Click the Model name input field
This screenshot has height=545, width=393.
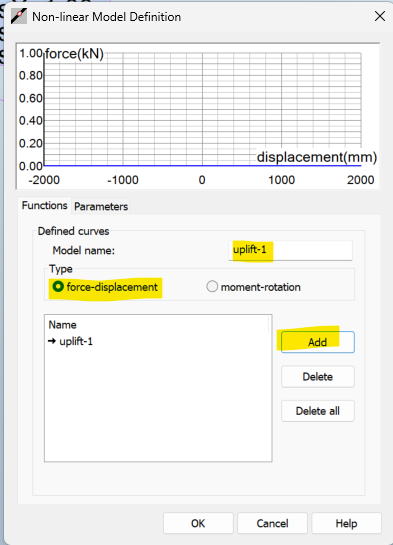click(290, 250)
